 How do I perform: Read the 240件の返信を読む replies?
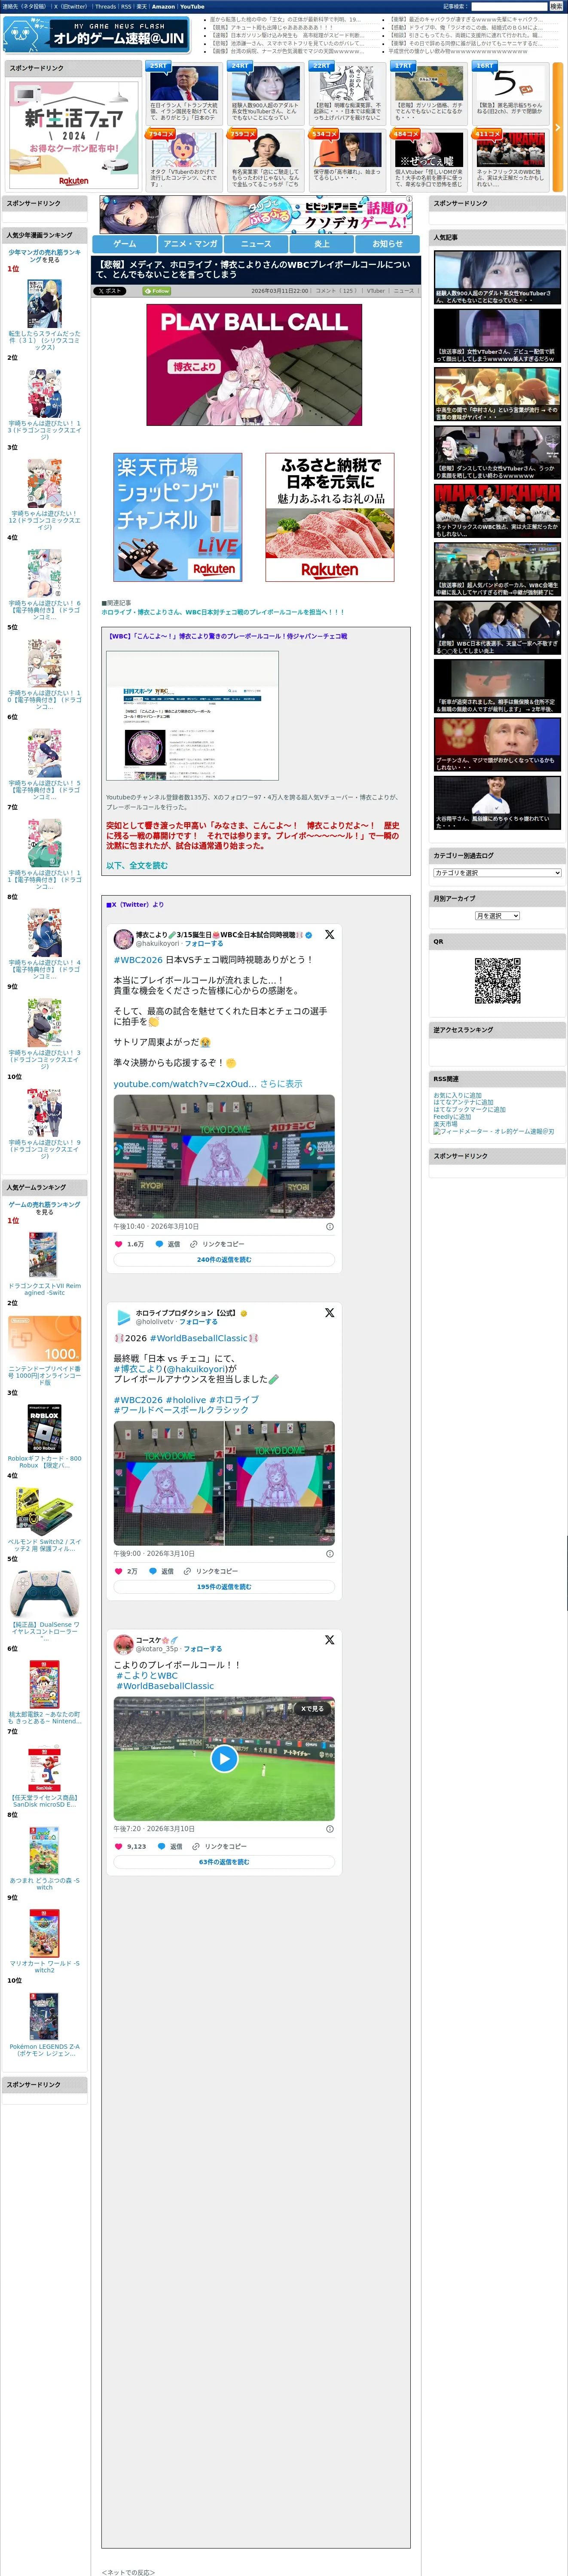point(224,1260)
